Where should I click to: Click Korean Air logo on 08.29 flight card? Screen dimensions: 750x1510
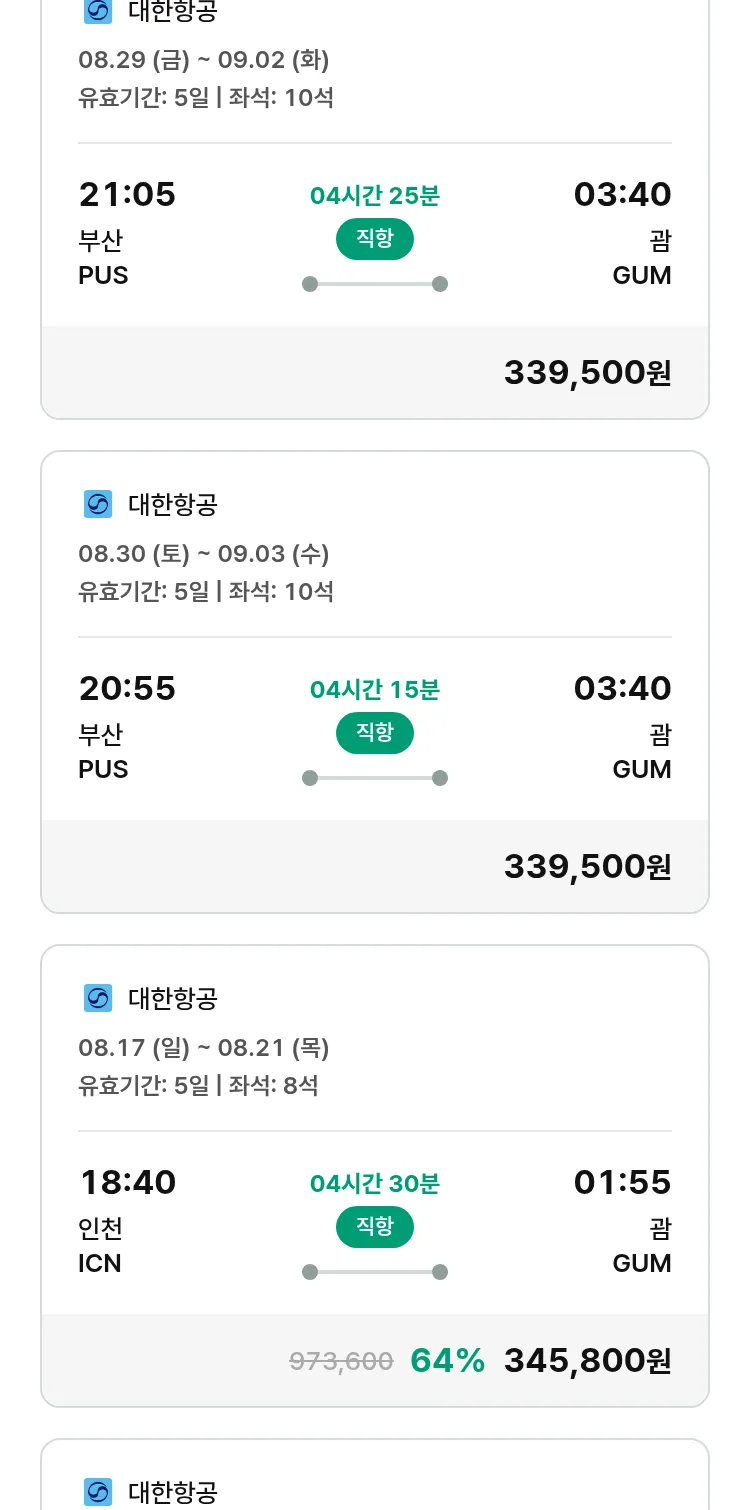[x=97, y=11]
